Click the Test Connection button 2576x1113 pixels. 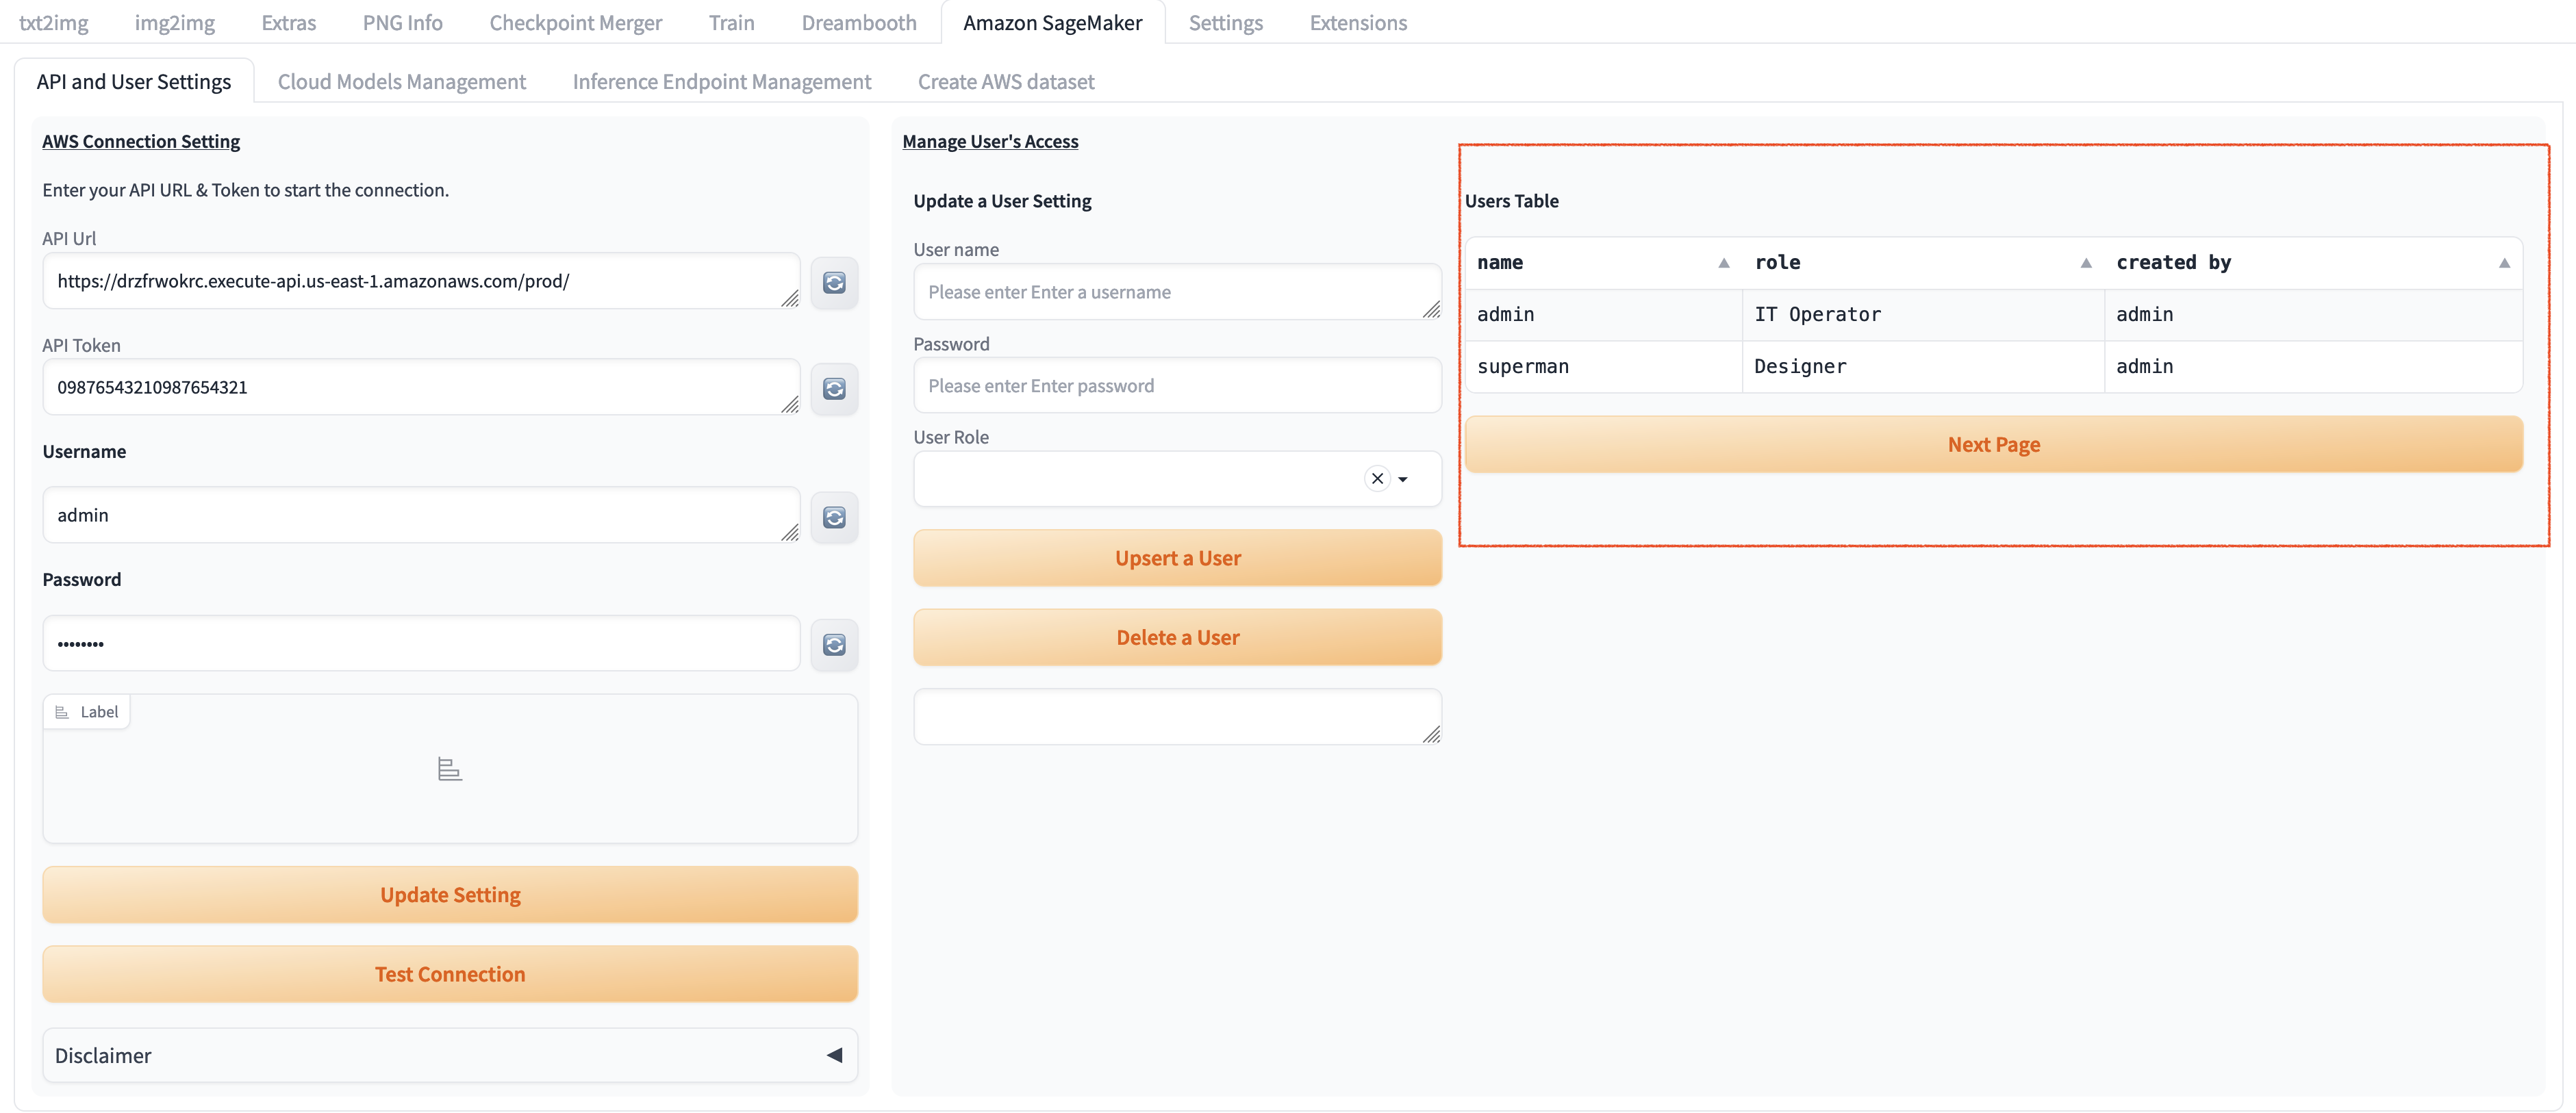[x=449, y=973]
